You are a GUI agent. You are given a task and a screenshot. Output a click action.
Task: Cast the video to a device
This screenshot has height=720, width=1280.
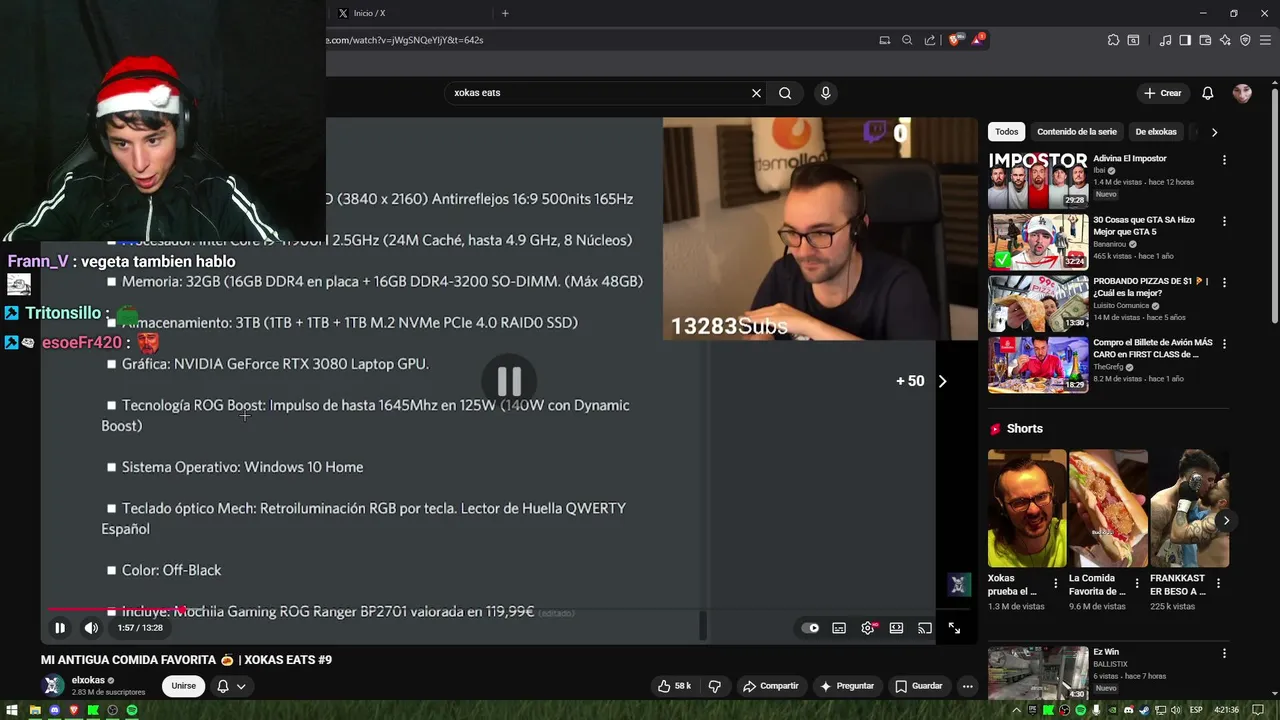click(925, 628)
